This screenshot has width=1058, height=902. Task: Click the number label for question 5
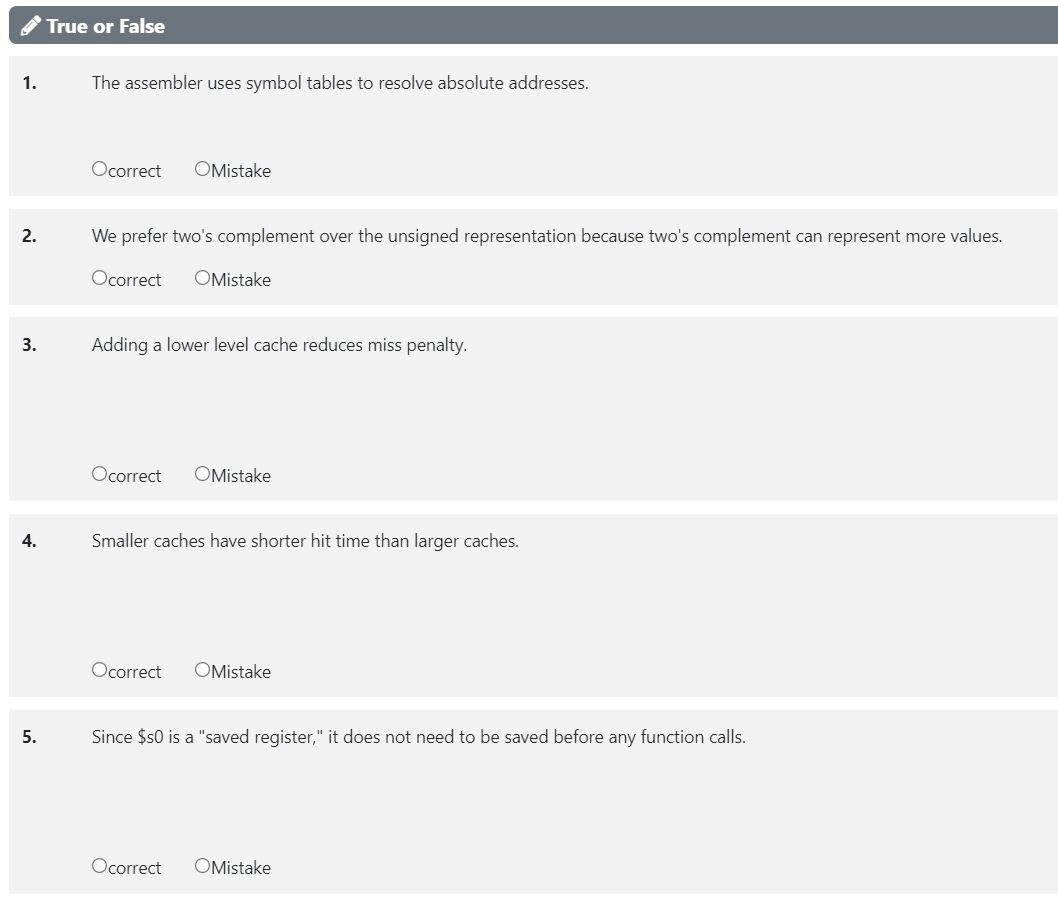30,736
